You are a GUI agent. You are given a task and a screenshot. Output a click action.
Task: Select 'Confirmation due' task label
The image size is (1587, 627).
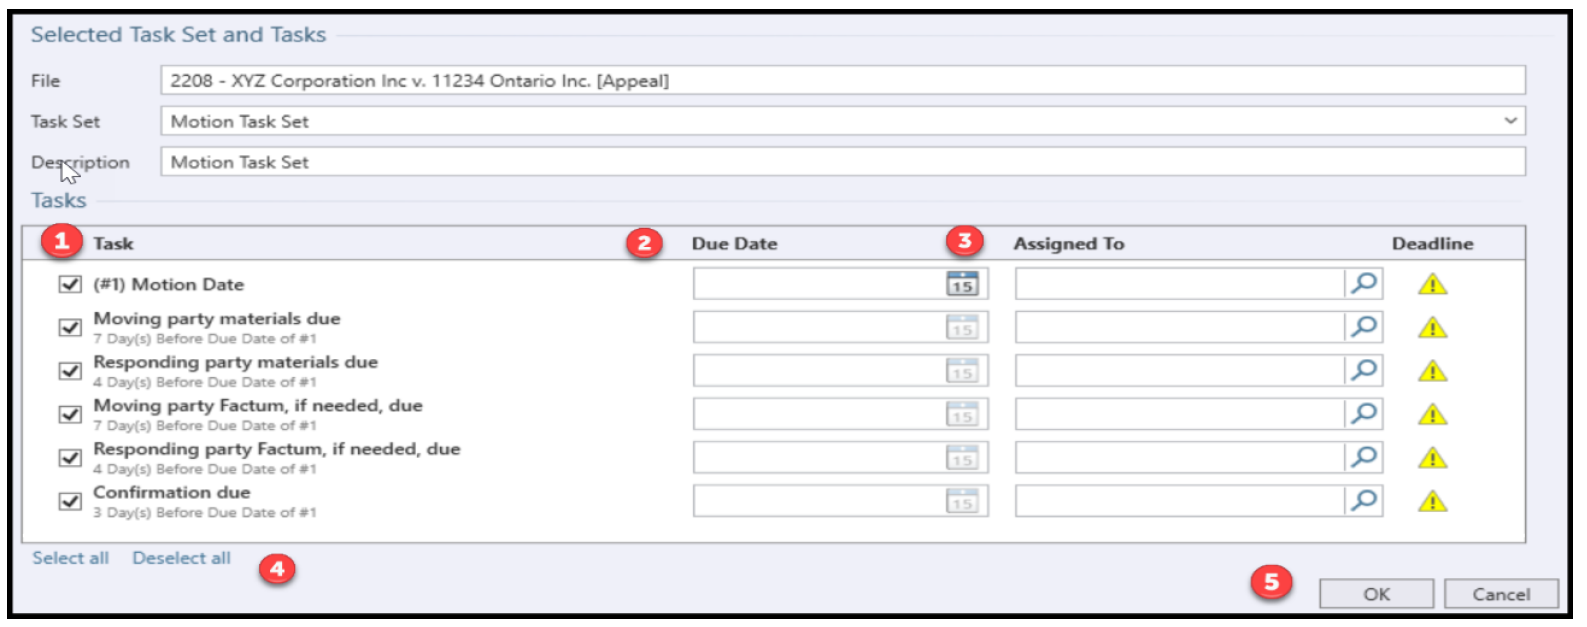[172, 492]
